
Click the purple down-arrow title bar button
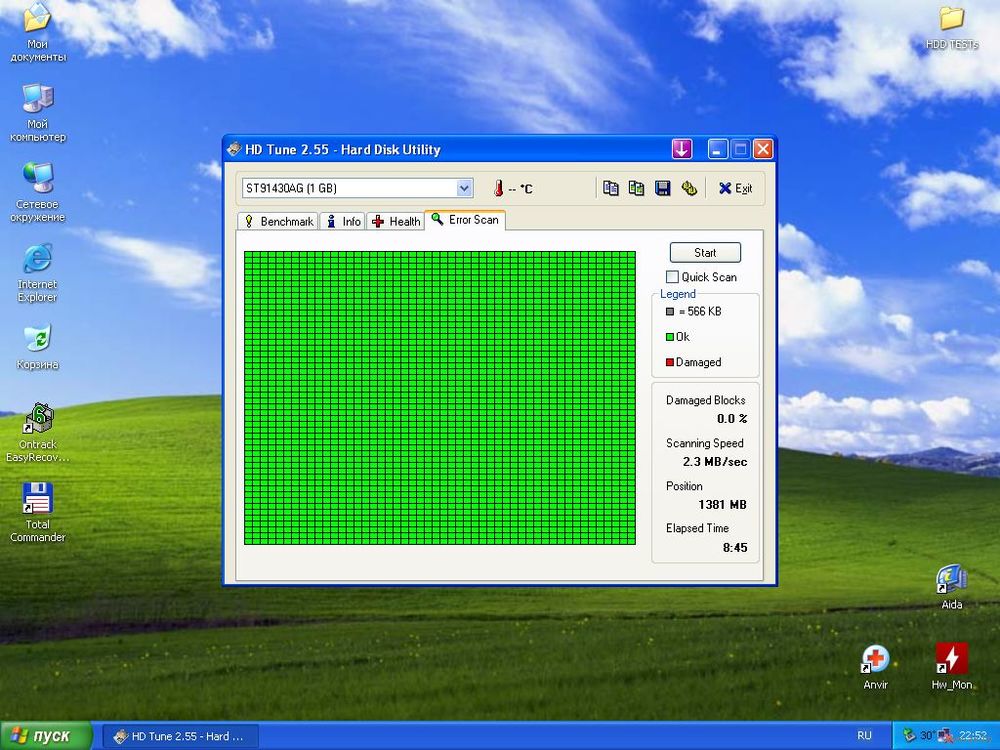tap(682, 150)
